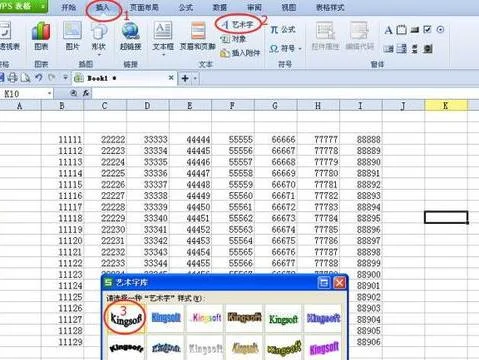Choose the green Kingsoft WordArt style

(283, 319)
